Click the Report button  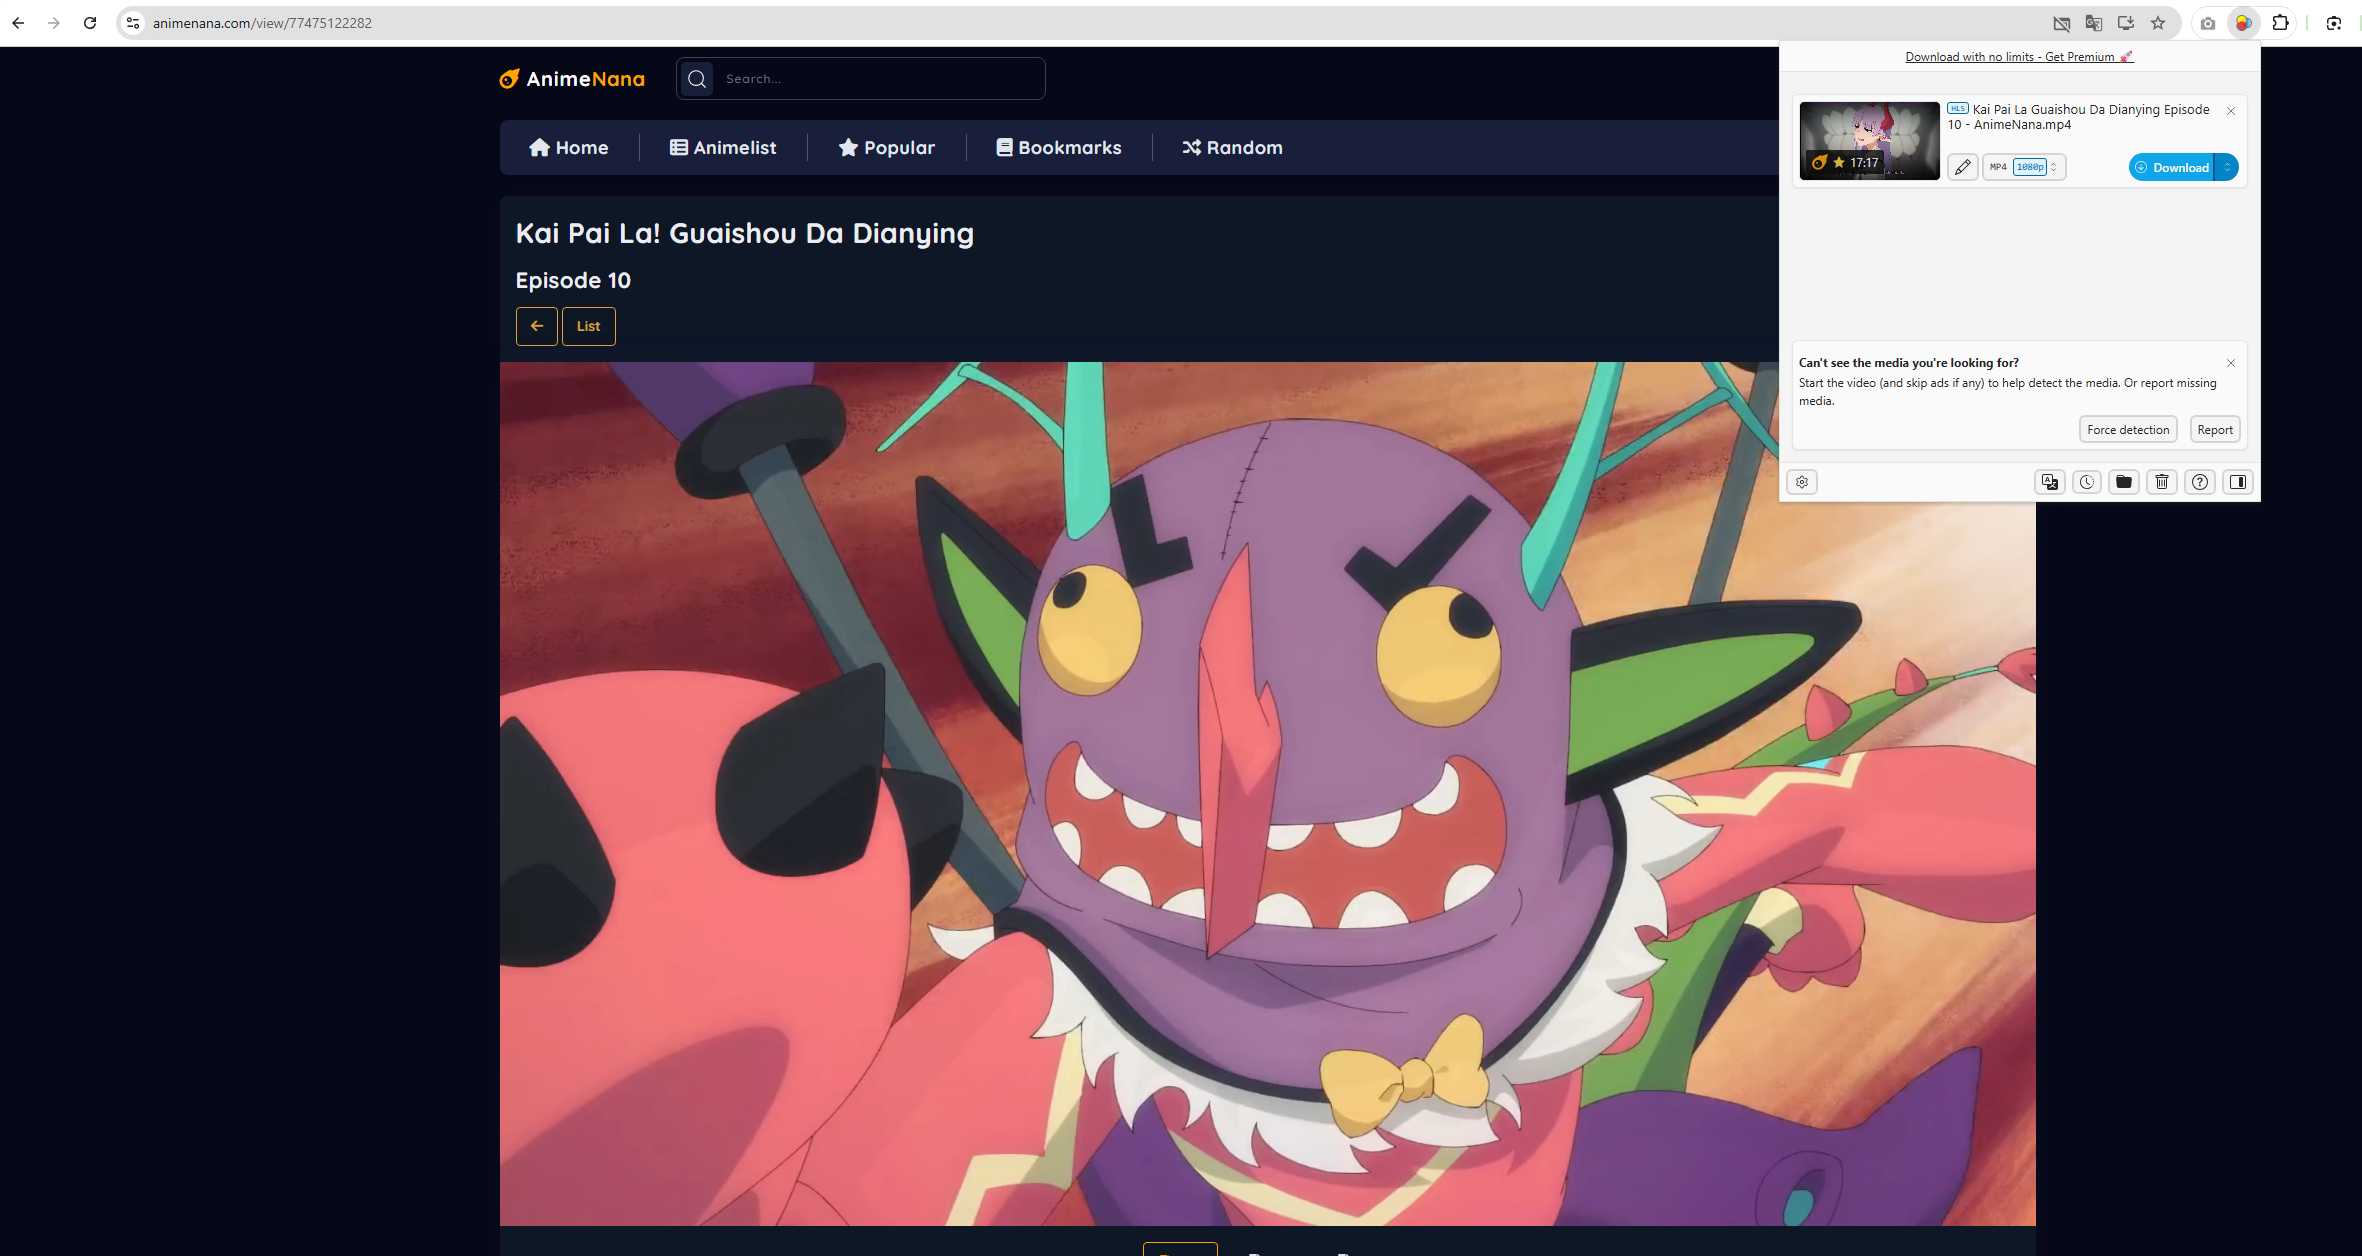click(2215, 430)
